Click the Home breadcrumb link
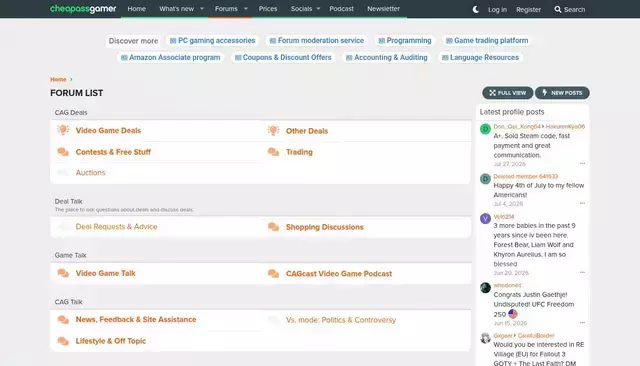The height and width of the screenshot is (366, 640). tap(58, 79)
